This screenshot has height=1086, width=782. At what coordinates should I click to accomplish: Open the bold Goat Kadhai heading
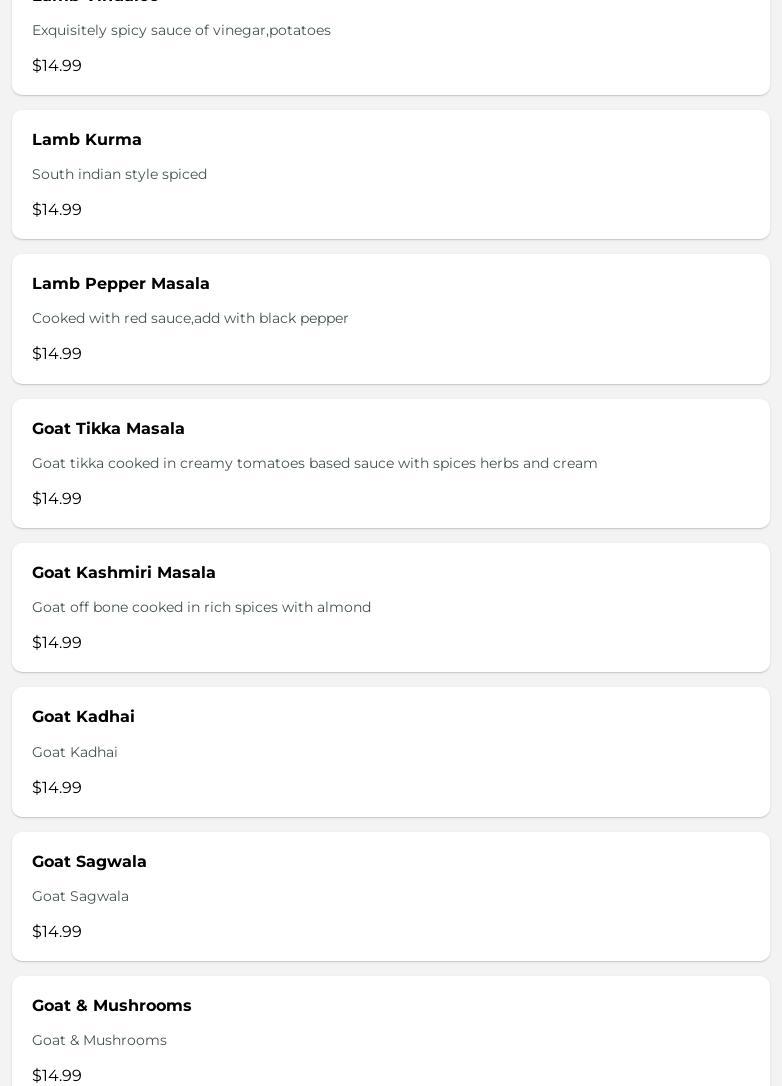83,717
